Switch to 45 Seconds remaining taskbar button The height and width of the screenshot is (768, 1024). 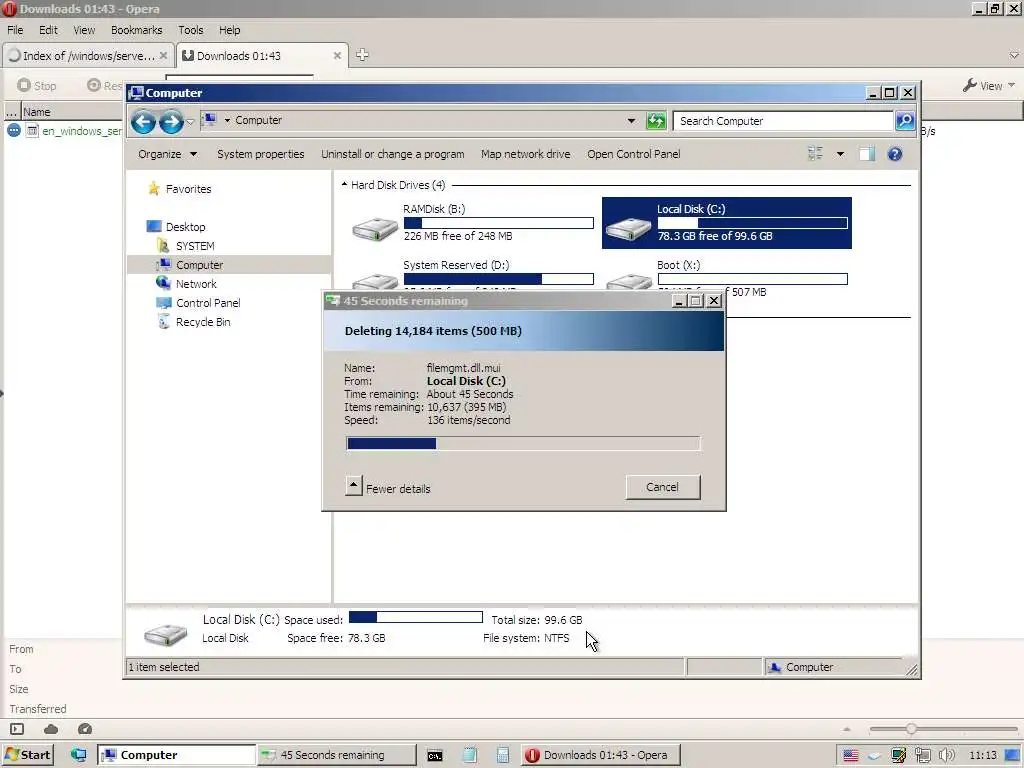[x=336, y=755]
